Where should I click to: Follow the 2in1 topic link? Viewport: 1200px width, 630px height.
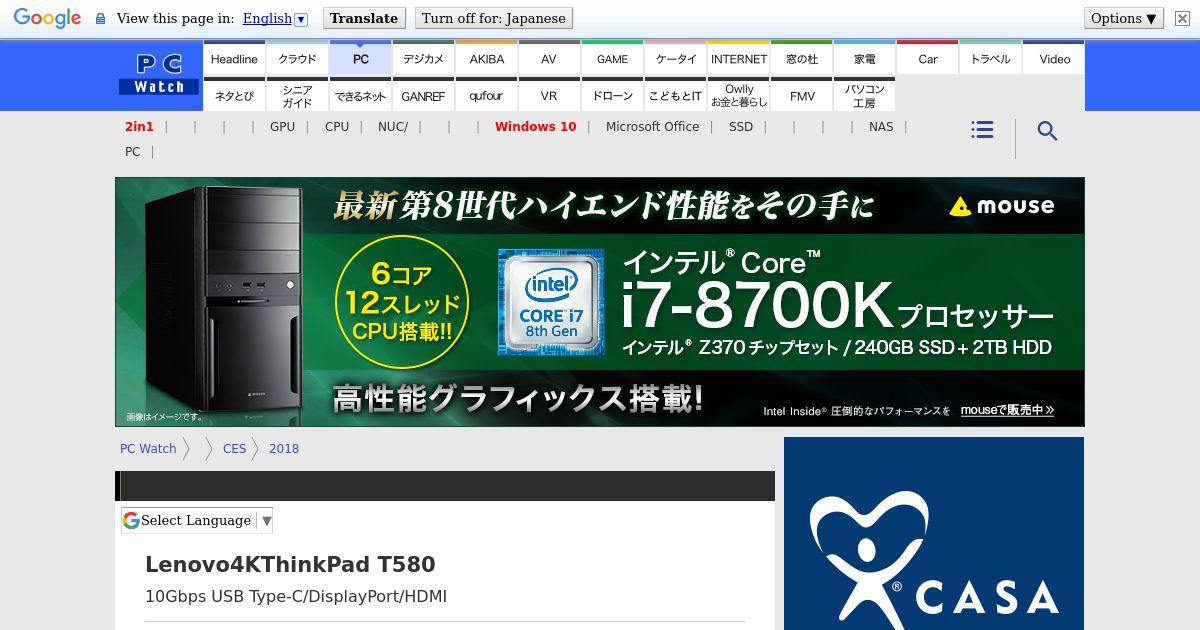139,126
